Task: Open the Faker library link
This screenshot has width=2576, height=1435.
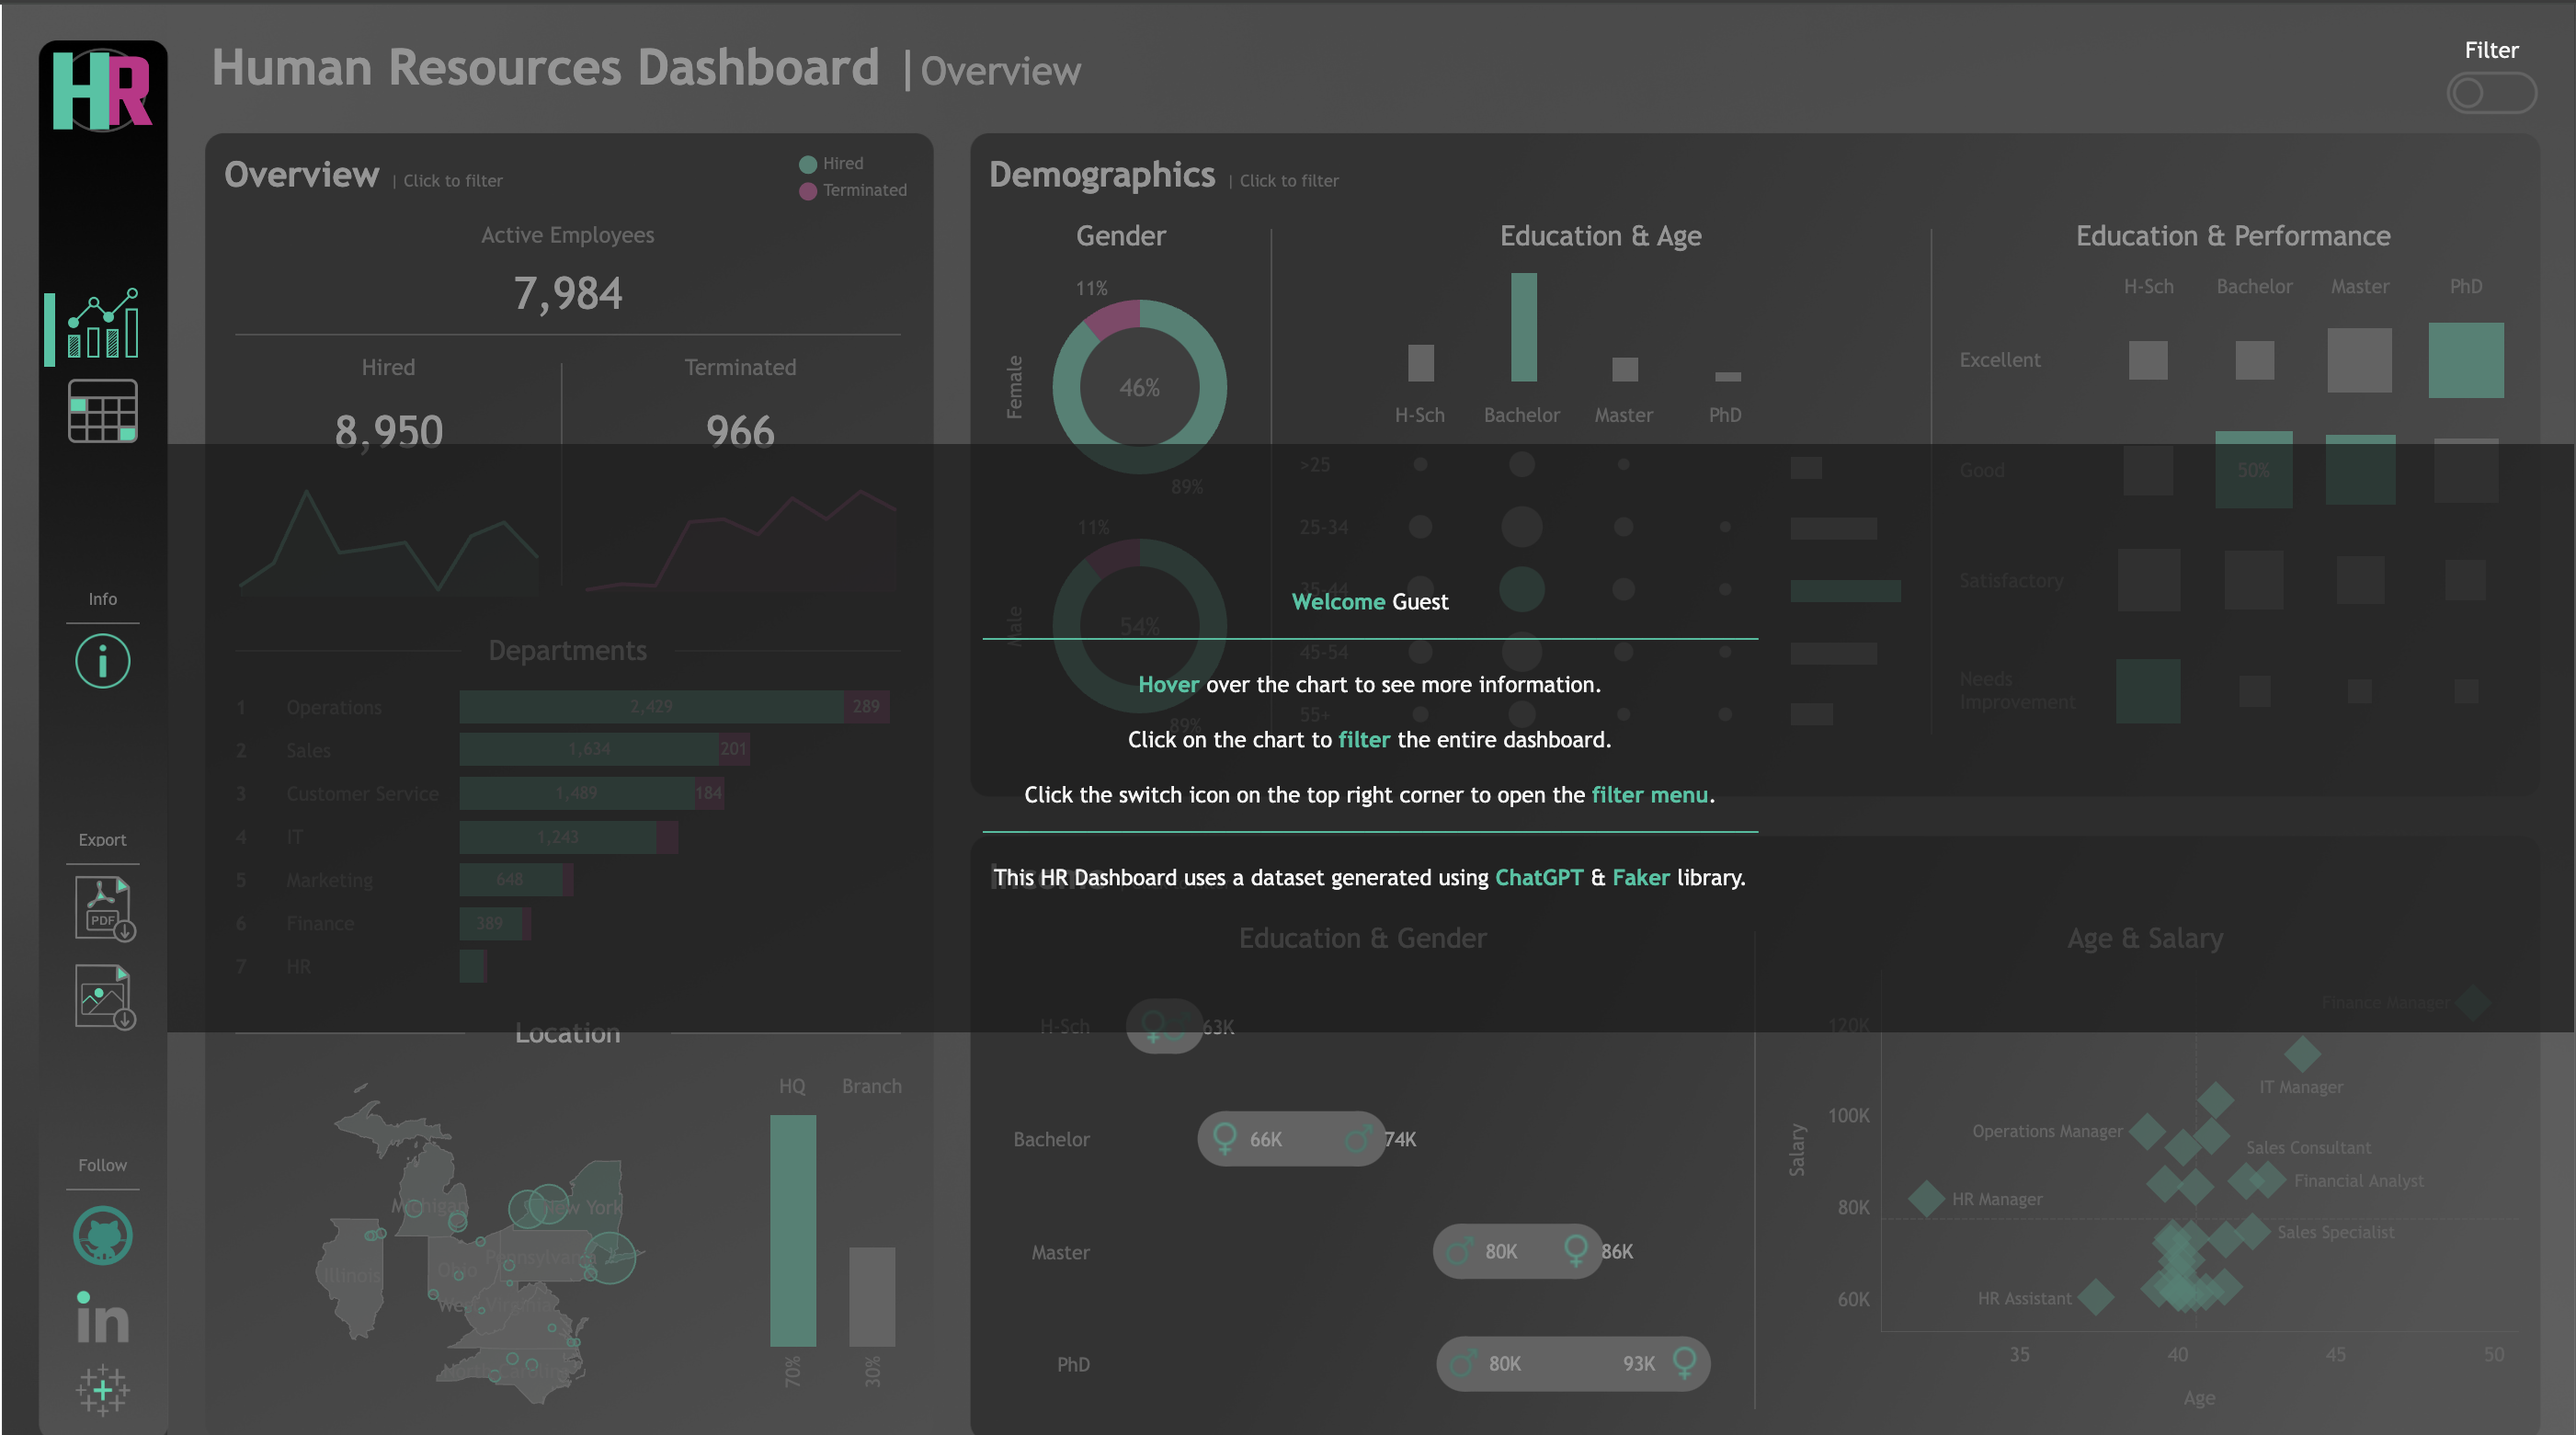Action: tap(1639, 878)
